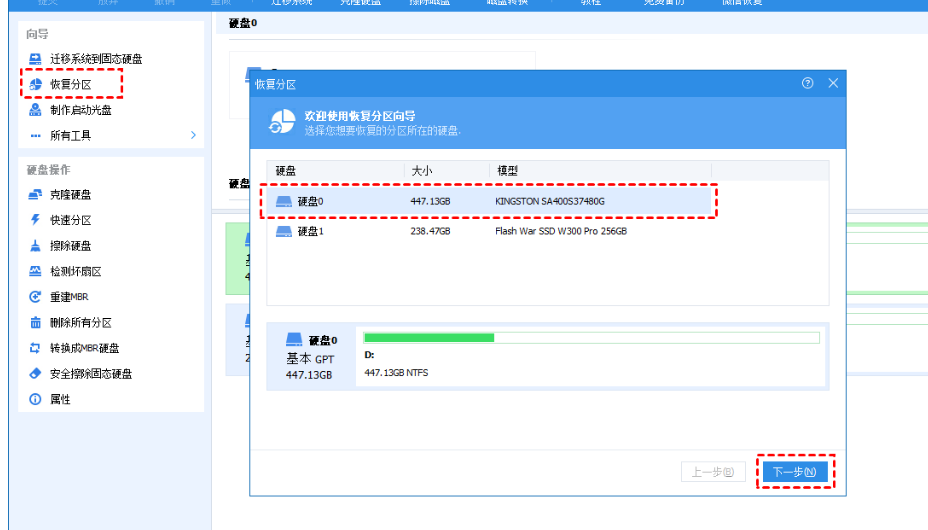Click the migrate system to SSD icon
Viewport: 928px width, 530px height.
(36, 59)
